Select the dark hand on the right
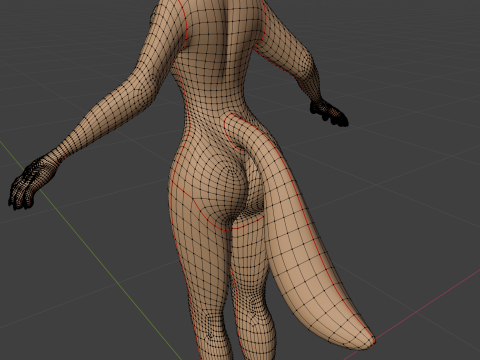The height and width of the screenshot is (360, 480). [329, 113]
